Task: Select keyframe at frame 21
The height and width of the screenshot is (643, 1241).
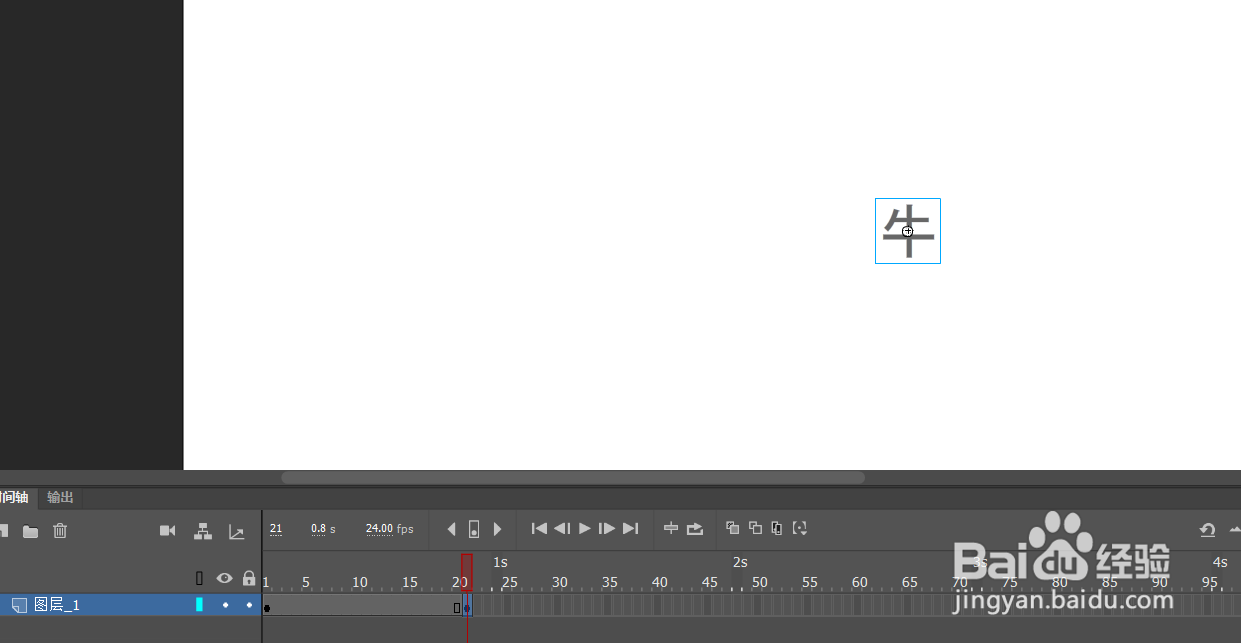Action: [467, 606]
